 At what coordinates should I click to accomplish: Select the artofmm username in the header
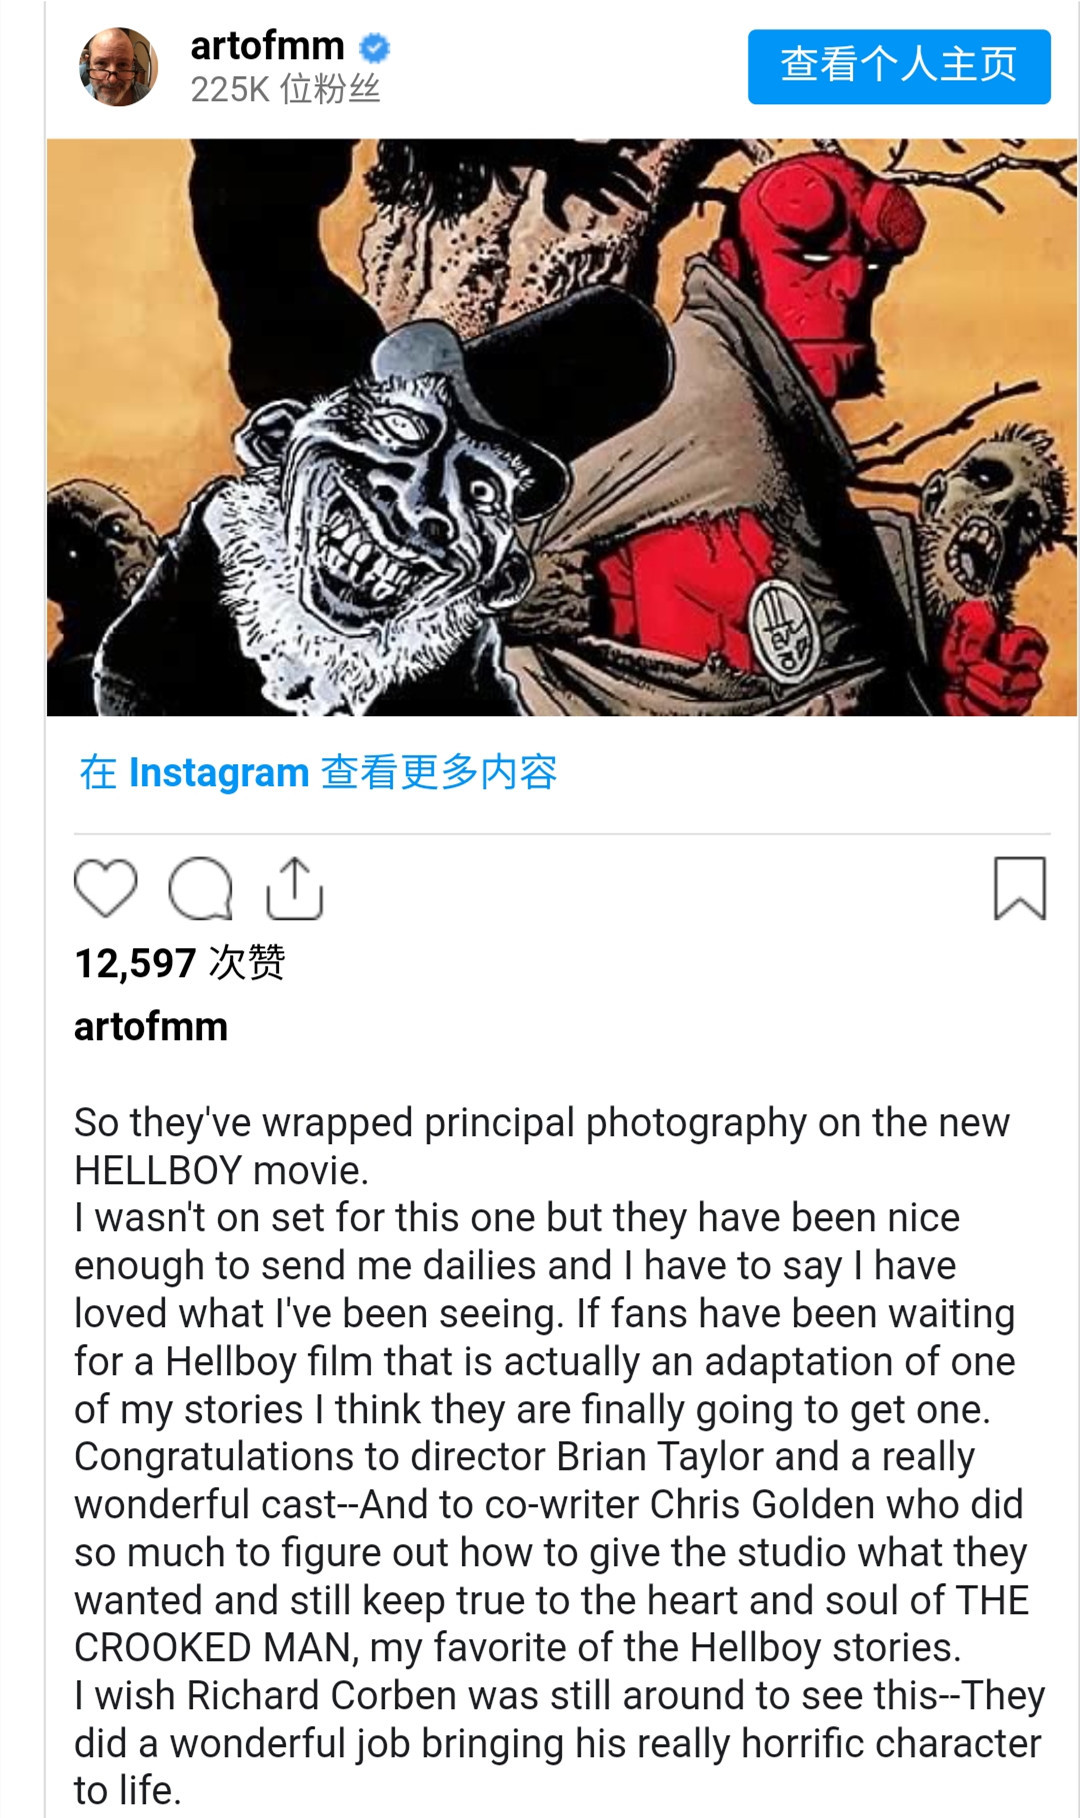click(267, 46)
